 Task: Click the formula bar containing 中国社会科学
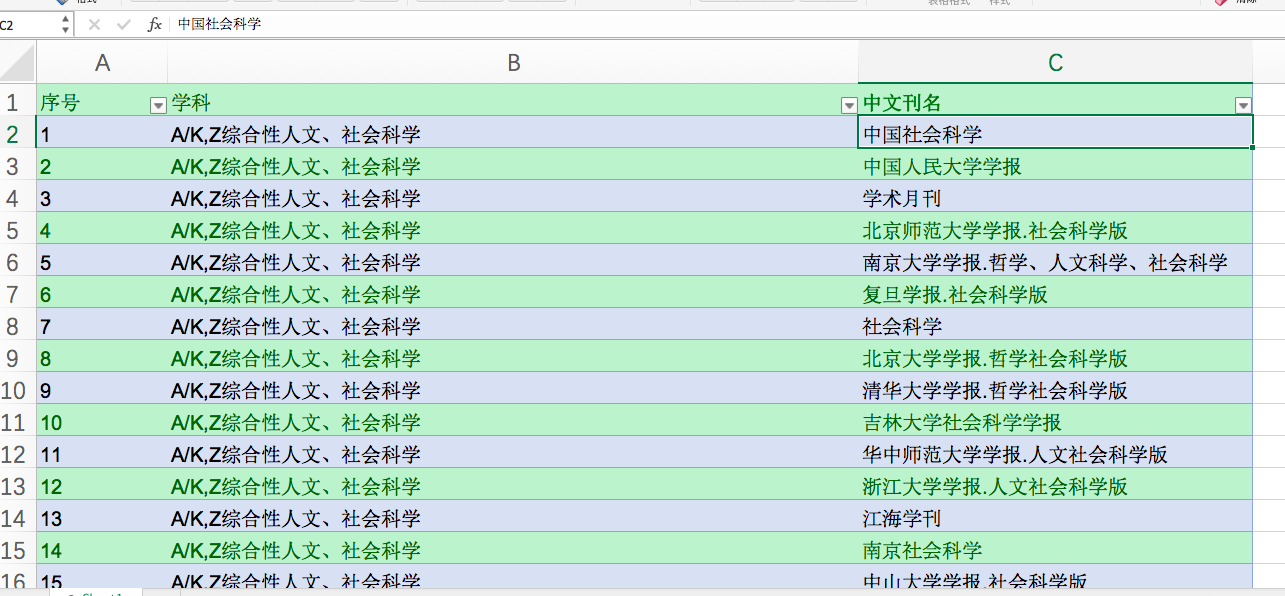point(725,24)
